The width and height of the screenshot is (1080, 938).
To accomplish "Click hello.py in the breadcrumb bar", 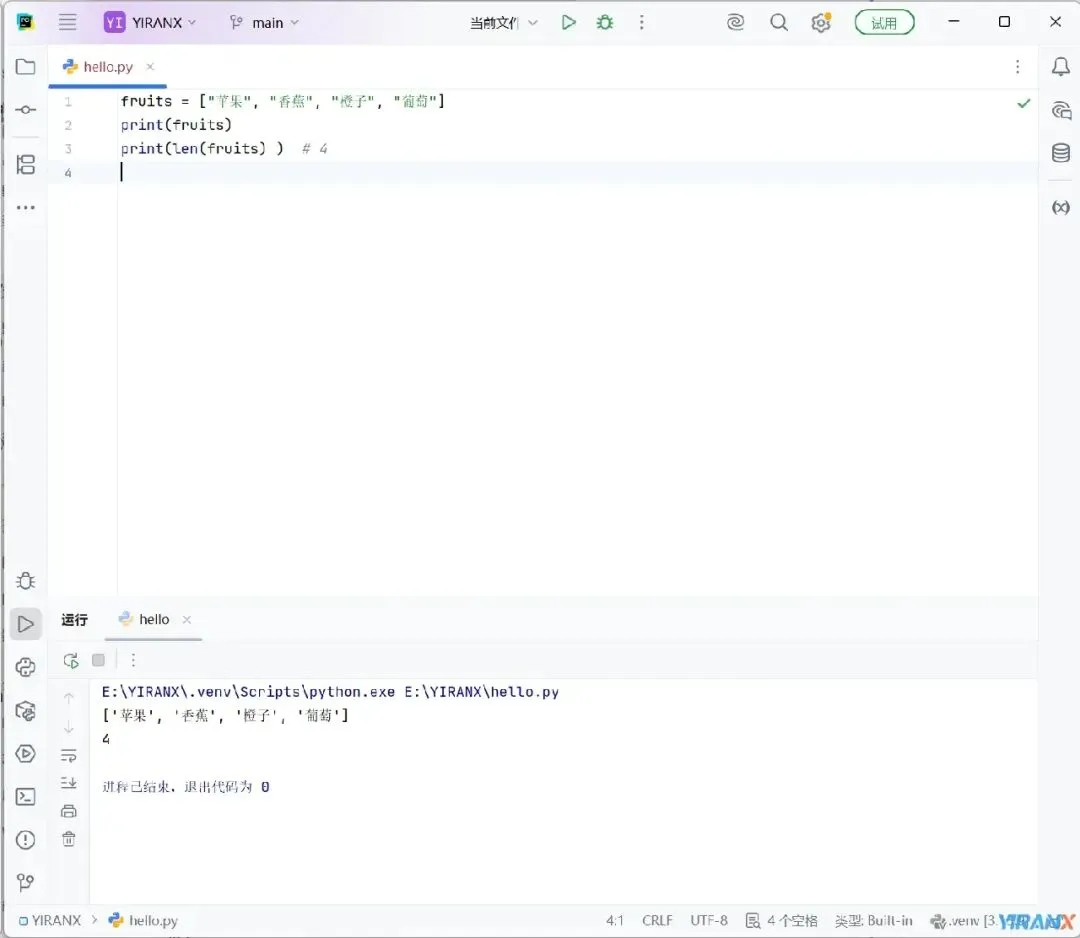I will 143,920.
